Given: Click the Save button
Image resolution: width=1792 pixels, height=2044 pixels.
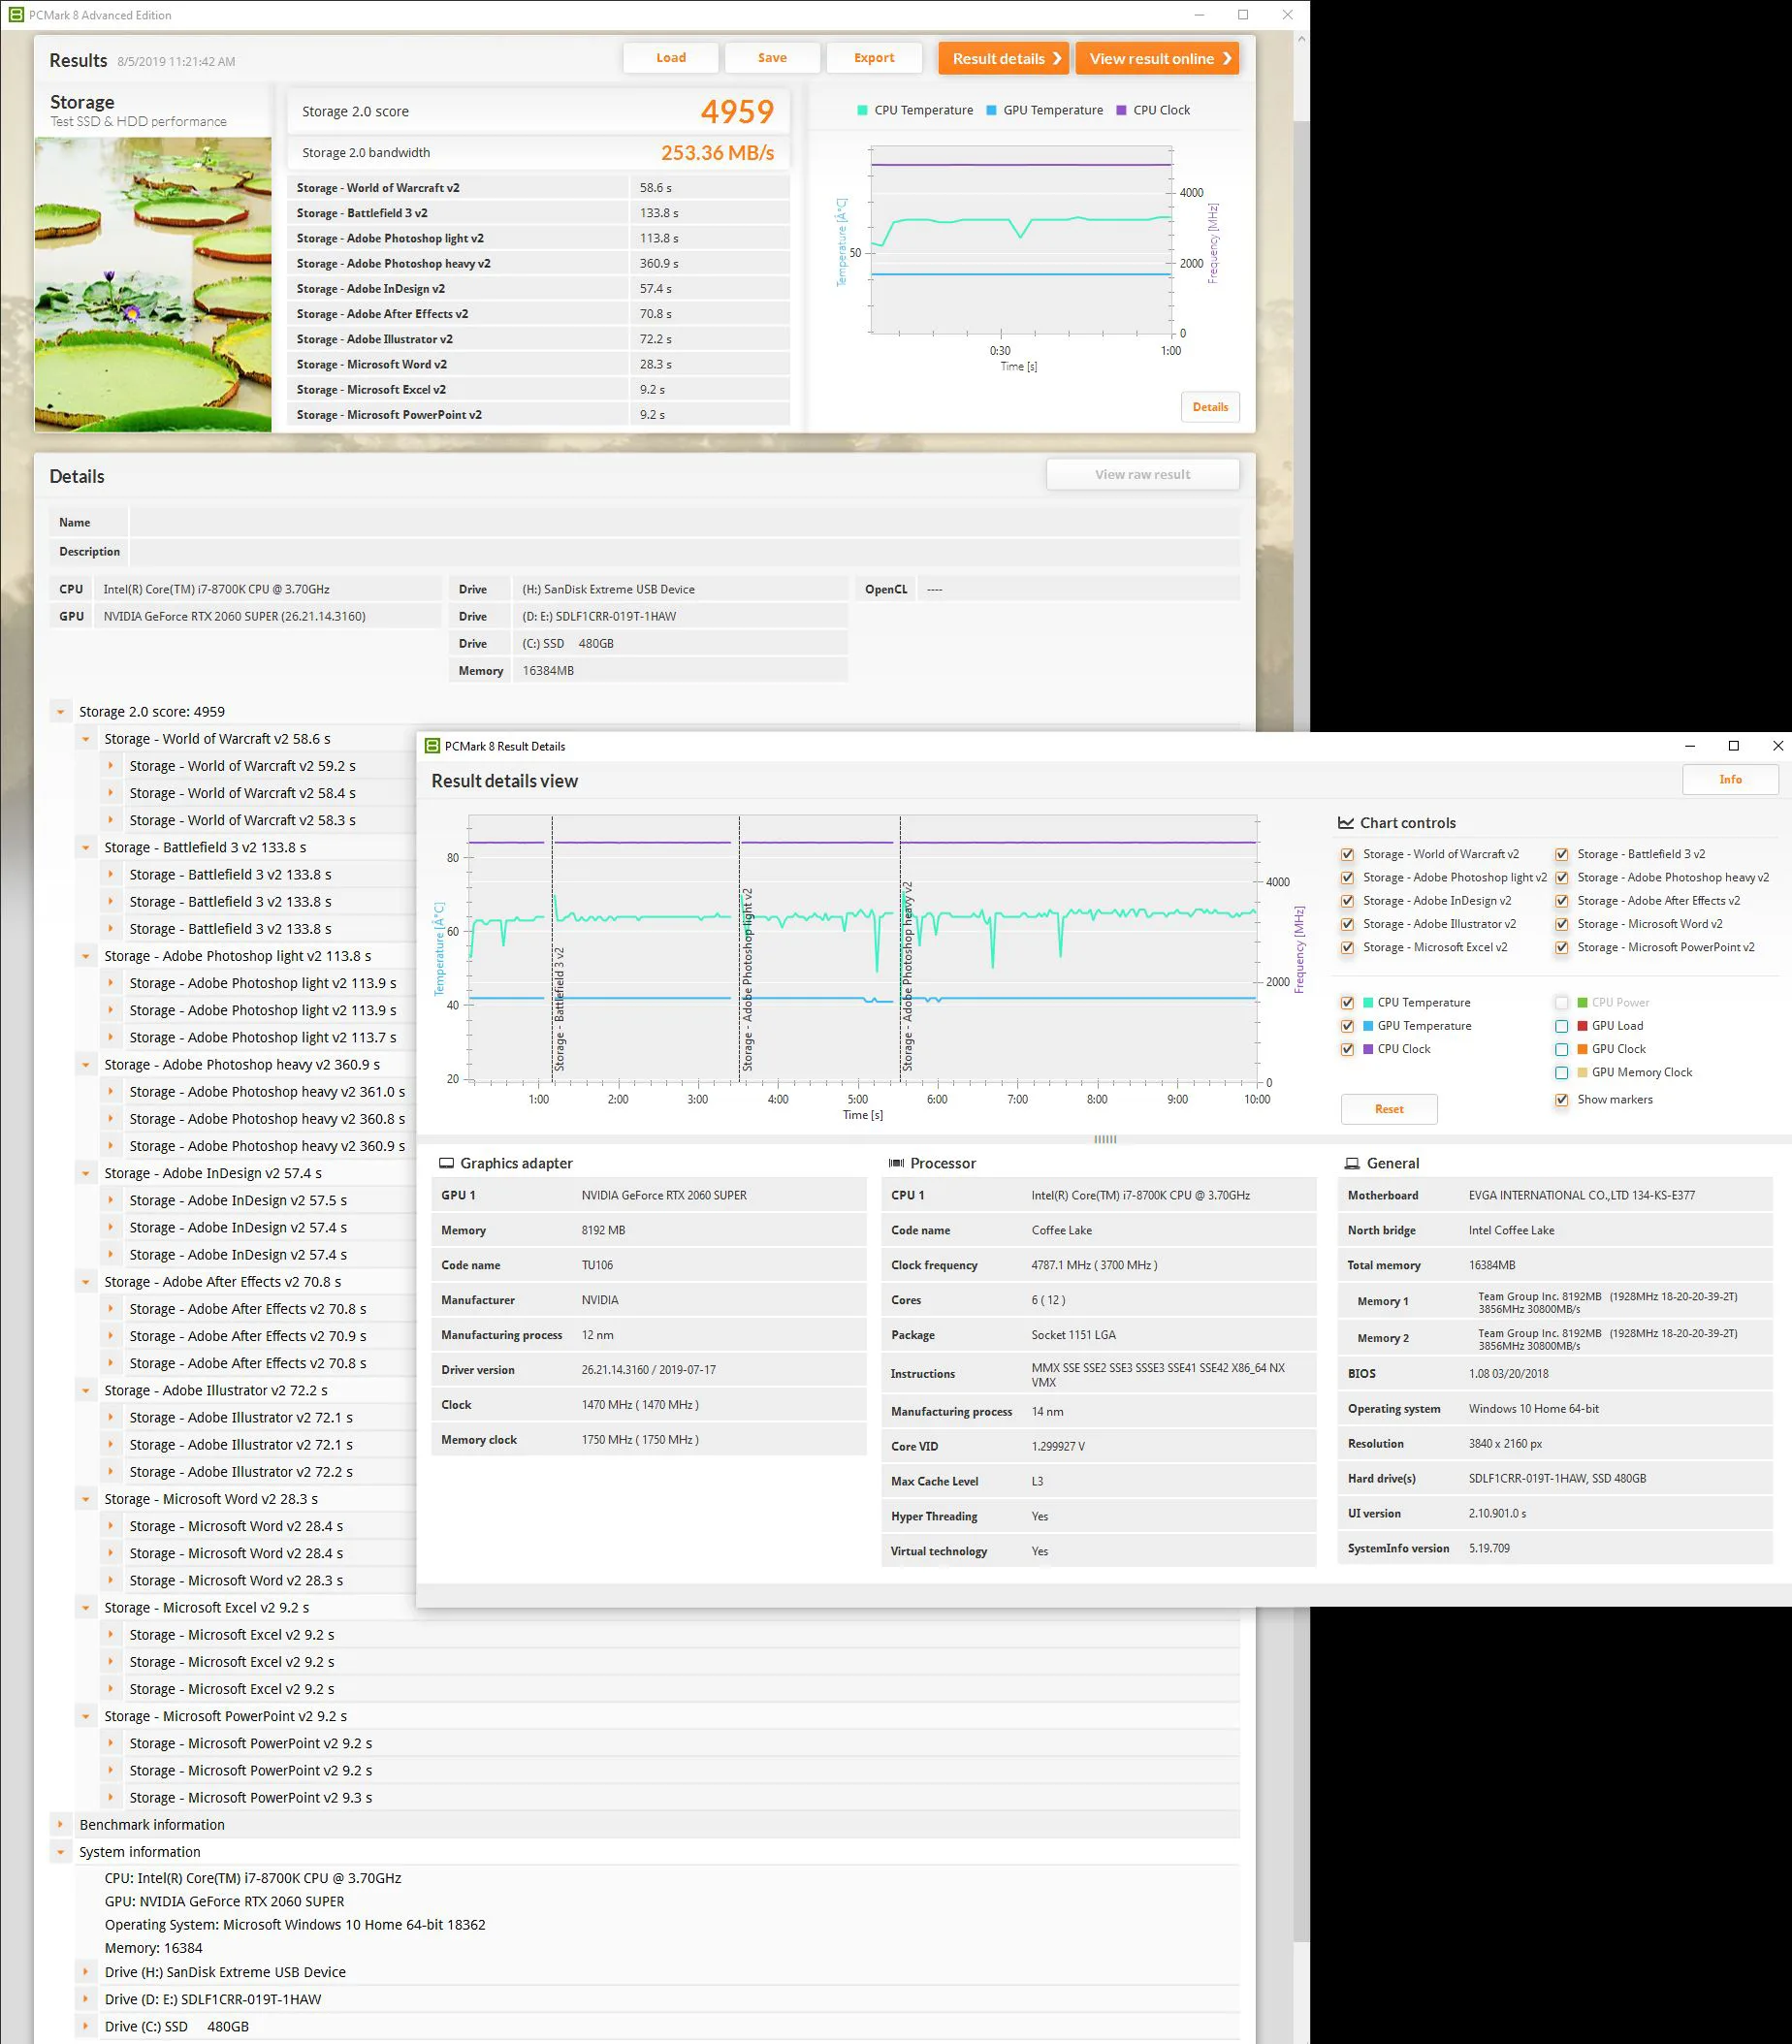Looking at the screenshot, I should coord(772,58).
